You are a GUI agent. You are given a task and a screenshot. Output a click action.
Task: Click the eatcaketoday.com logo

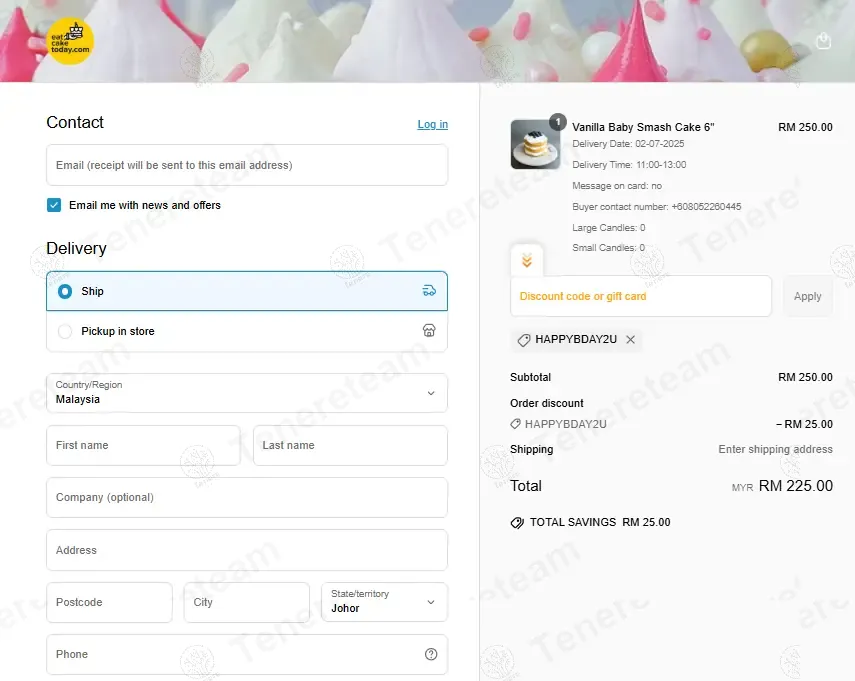(71, 42)
